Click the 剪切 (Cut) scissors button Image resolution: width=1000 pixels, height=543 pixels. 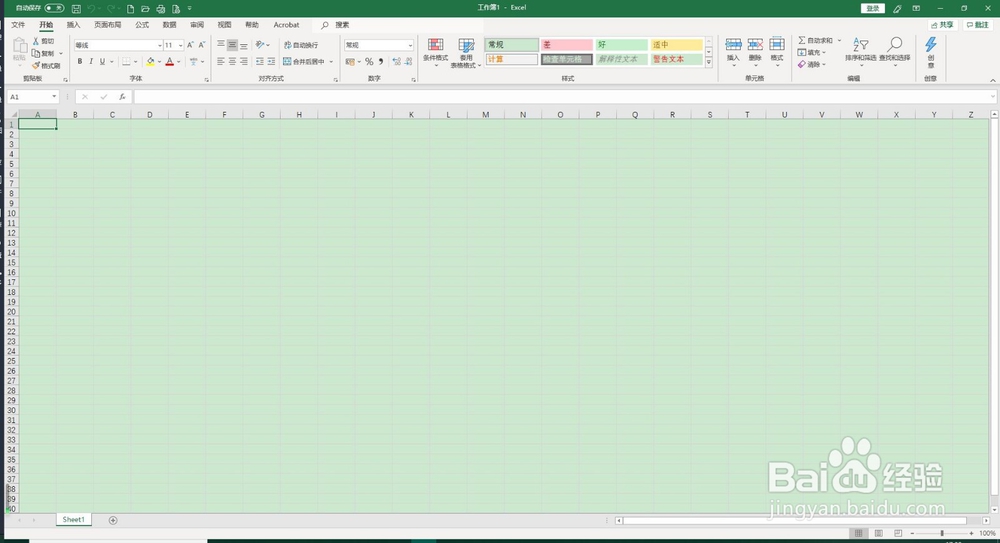click(43, 41)
